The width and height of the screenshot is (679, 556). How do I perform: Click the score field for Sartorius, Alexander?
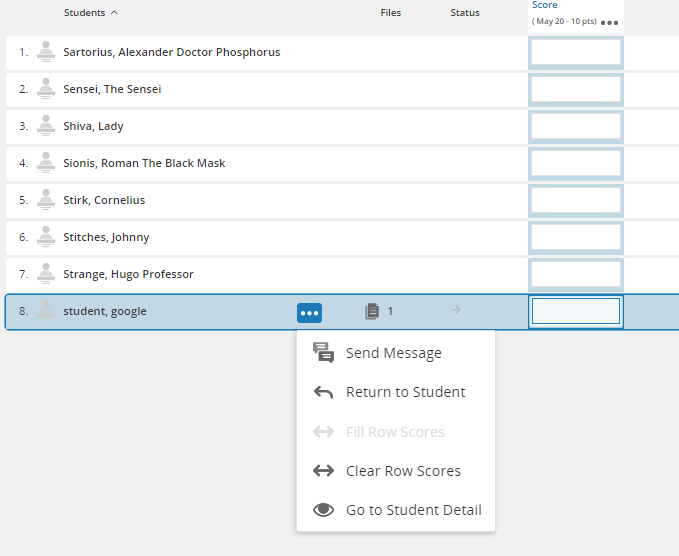coord(575,52)
